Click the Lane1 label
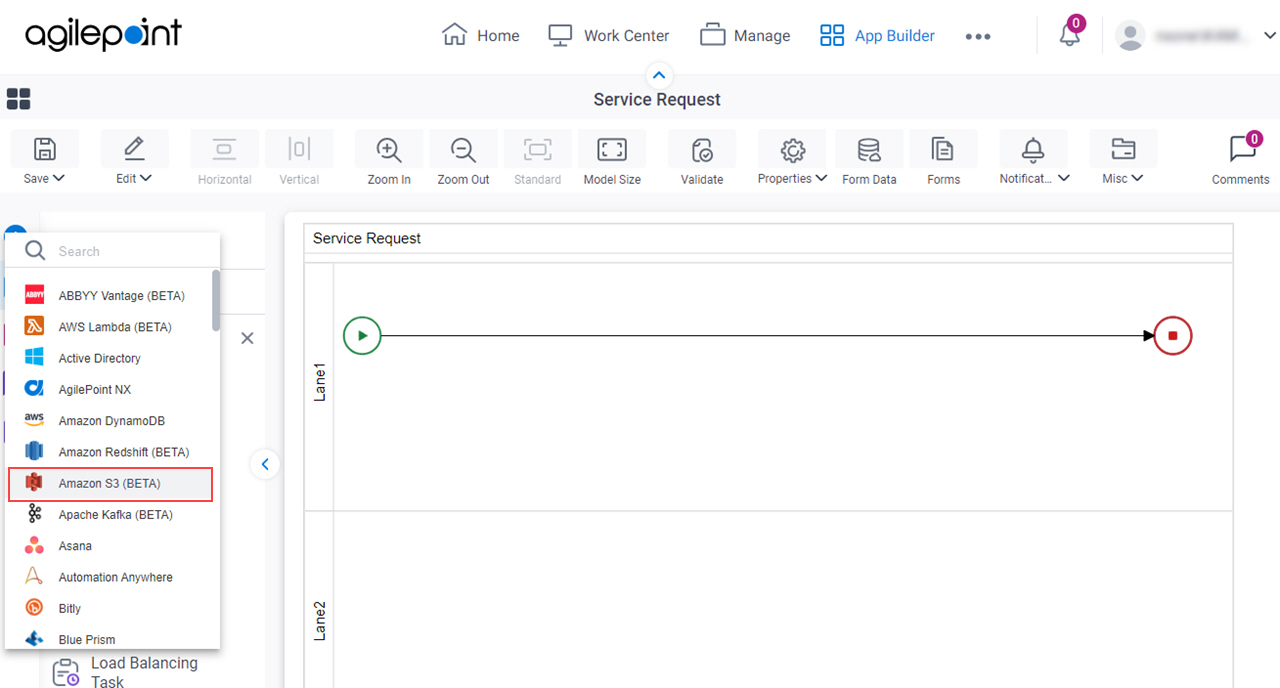1280x688 pixels. pyautogui.click(x=320, y=384)
